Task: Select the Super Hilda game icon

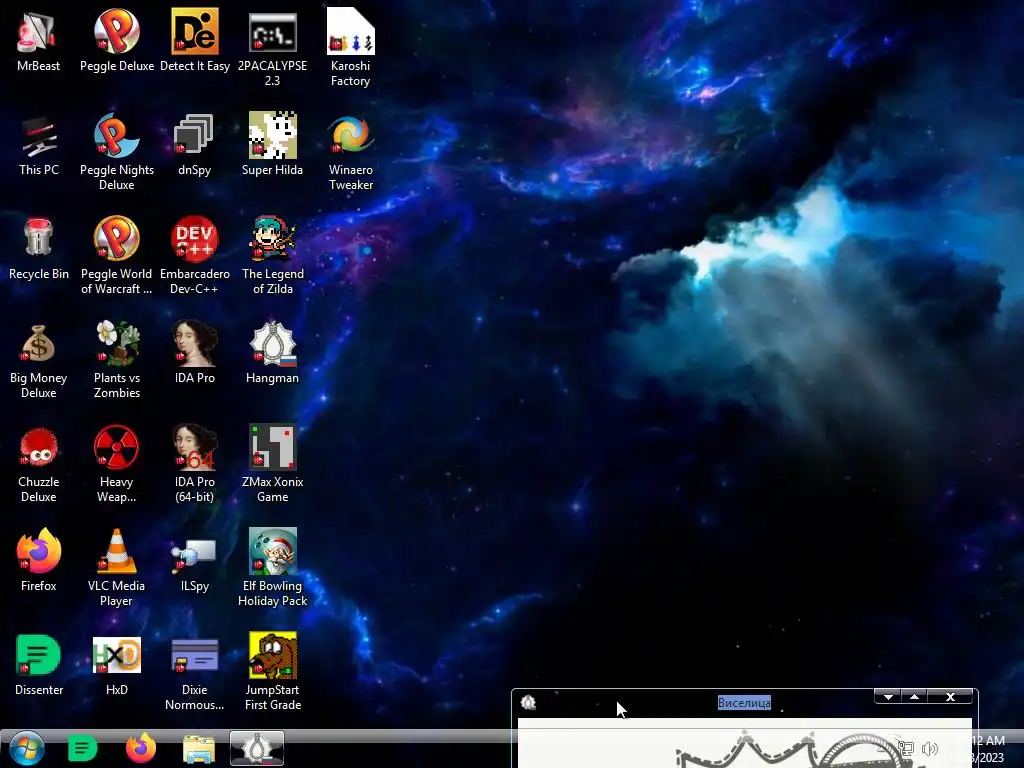Action: tap(272, 144)
